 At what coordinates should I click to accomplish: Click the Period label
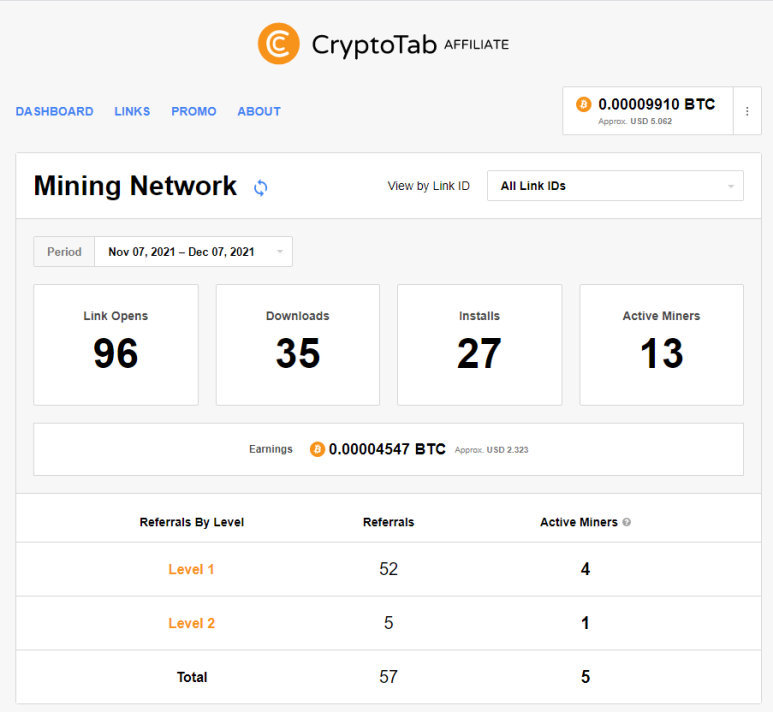click(x=64, y=252)
